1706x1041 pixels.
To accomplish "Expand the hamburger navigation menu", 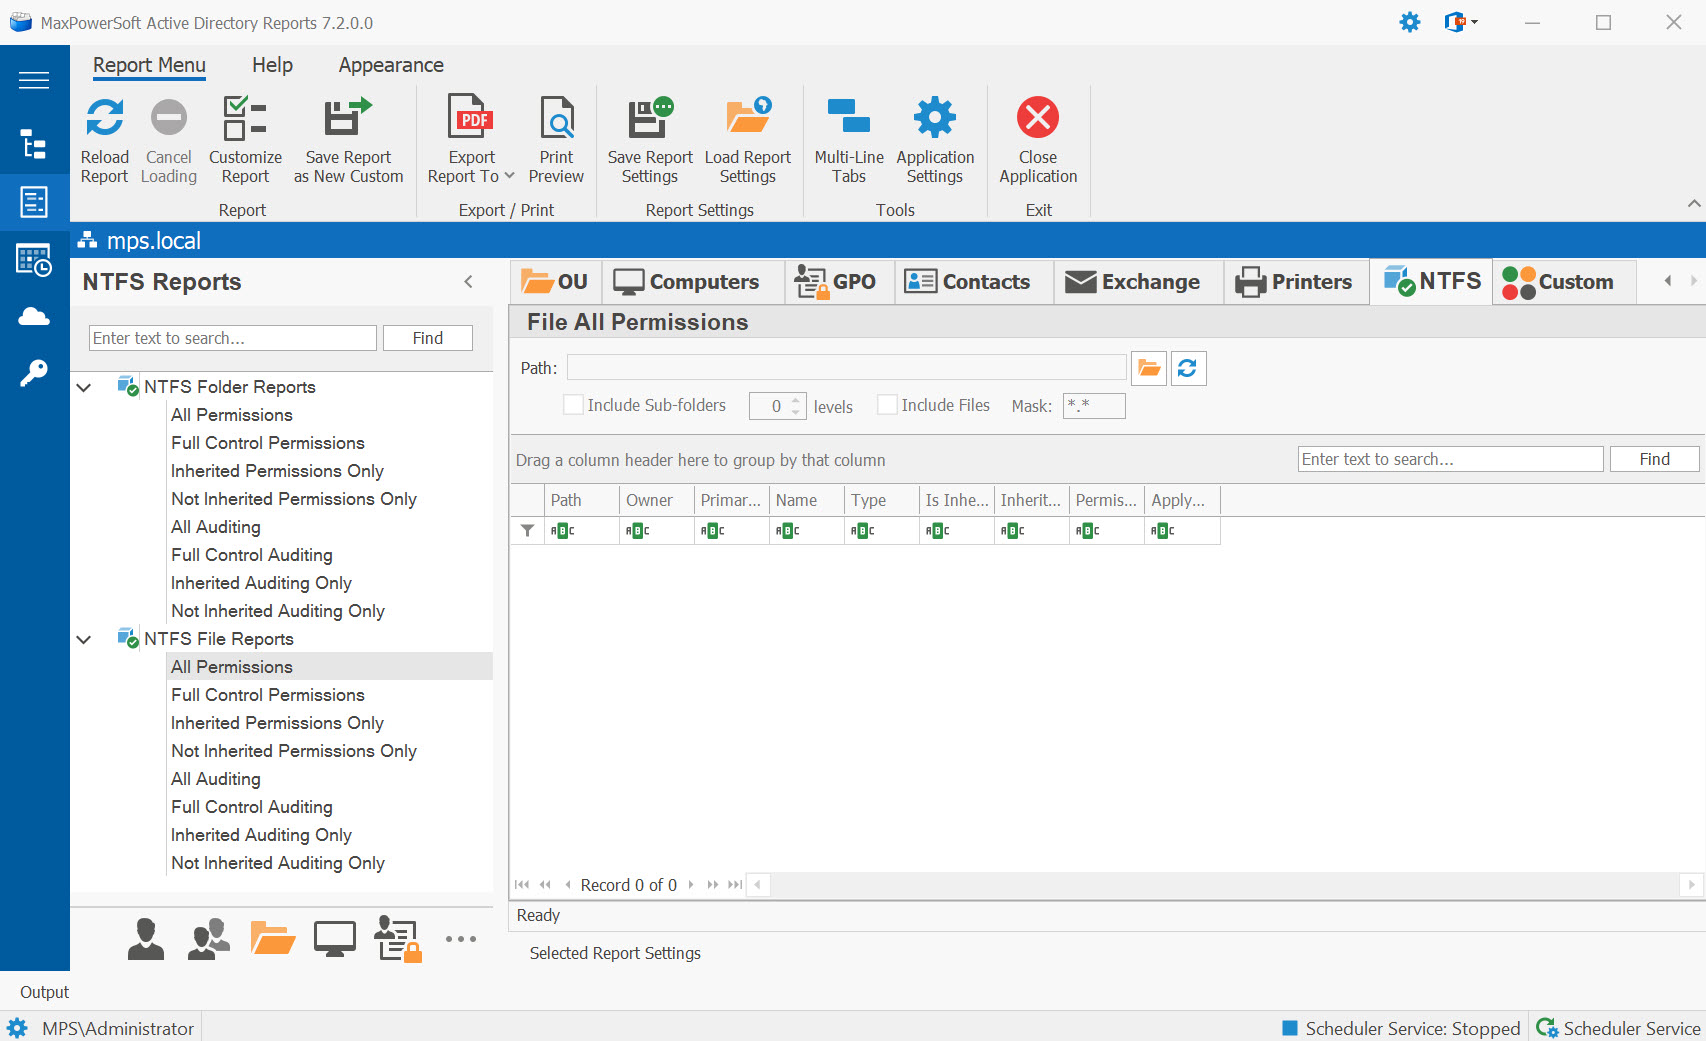I will coord(34,80).
